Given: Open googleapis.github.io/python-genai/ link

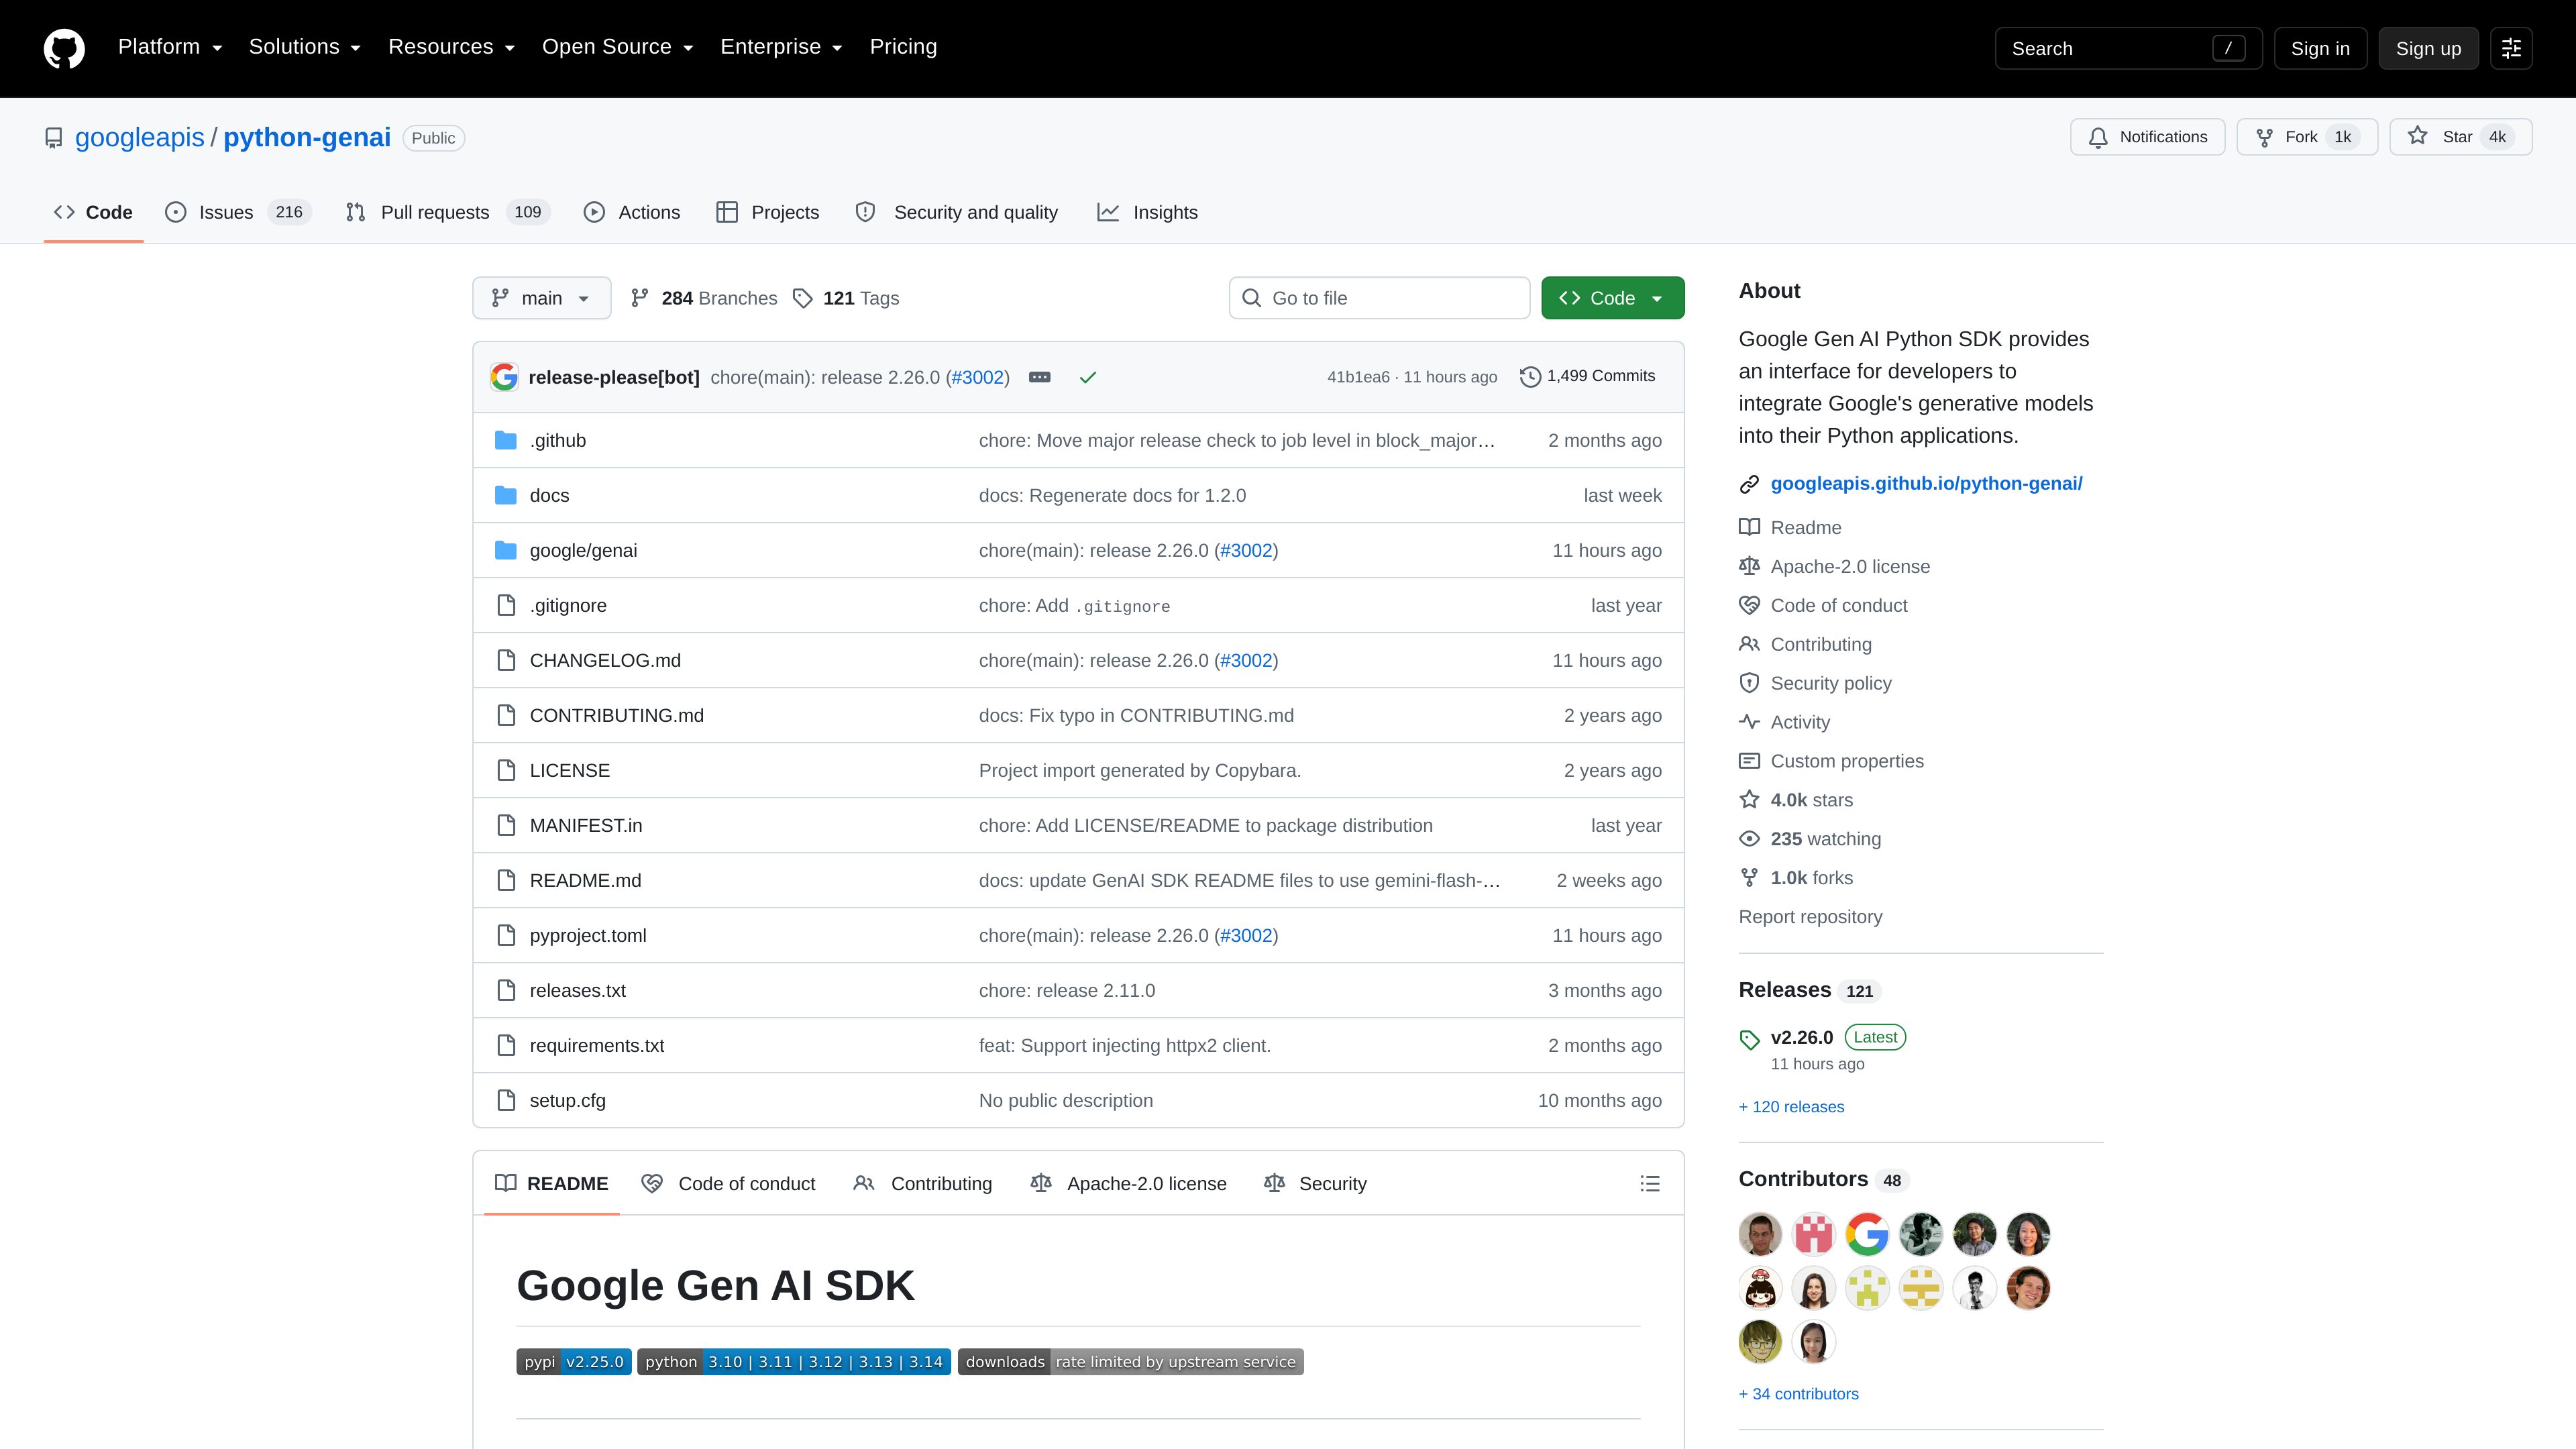Looking at the screenshot, I should pyautogui.click(x=1926, y=483).
